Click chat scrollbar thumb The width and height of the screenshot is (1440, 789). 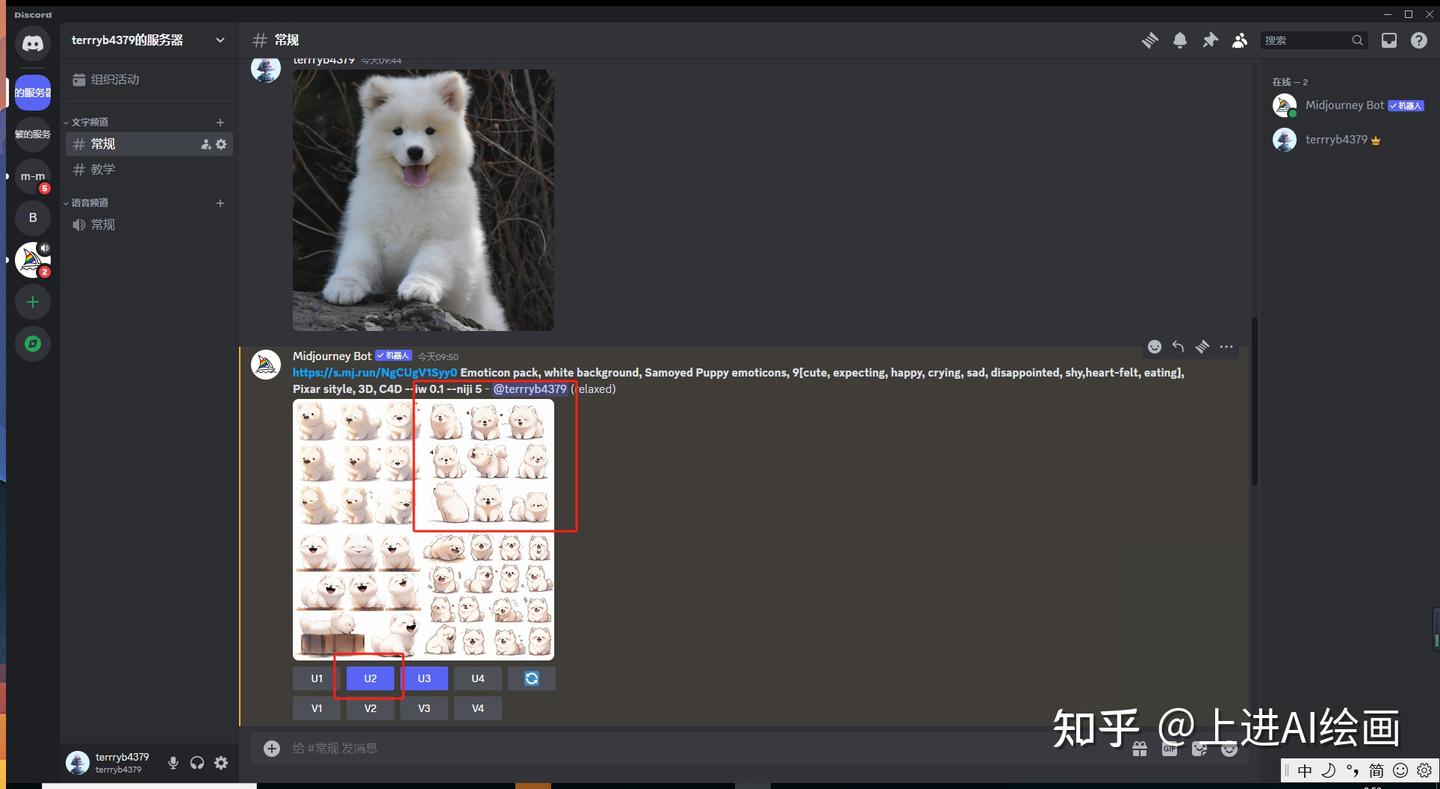coord(1255,402)
